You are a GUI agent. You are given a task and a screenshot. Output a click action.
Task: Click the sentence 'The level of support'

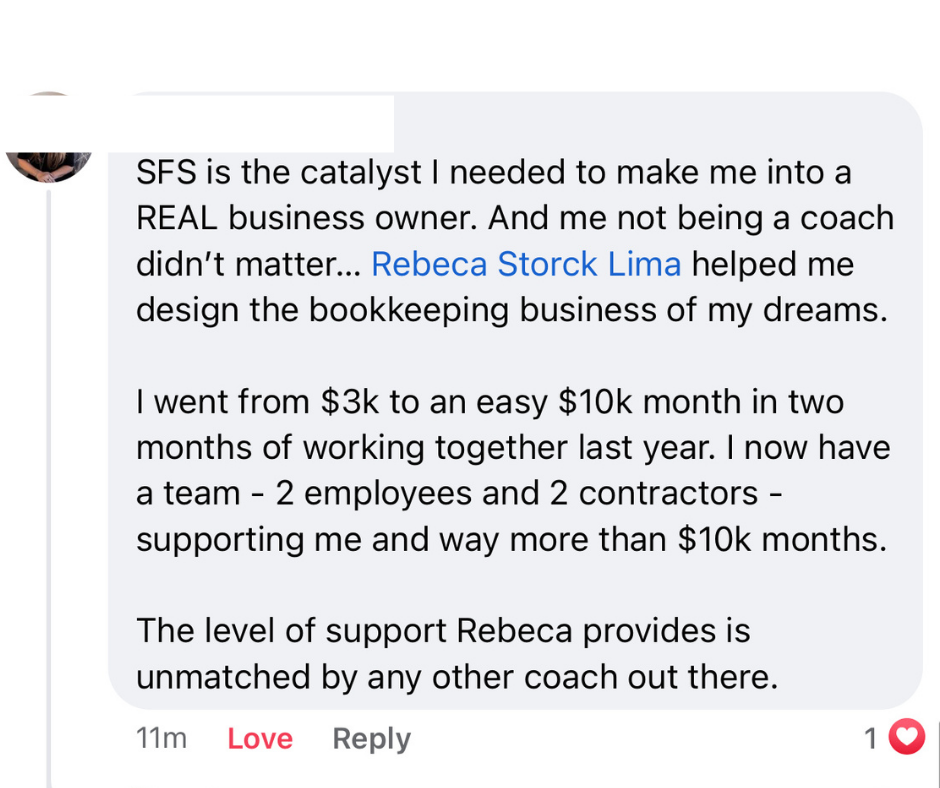click(x=442, y=631)
